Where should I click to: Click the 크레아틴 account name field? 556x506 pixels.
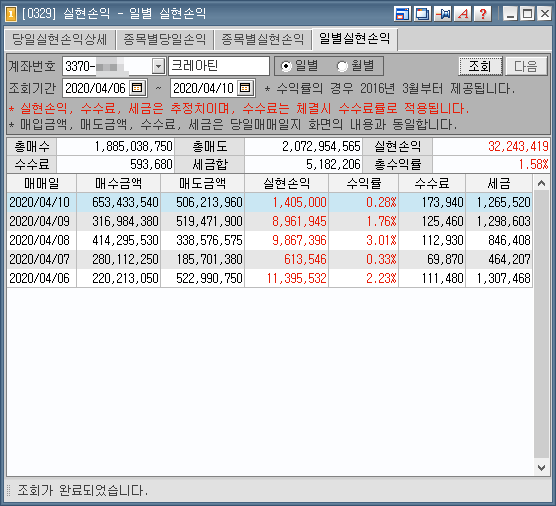pyautogui.click(x=219, y=66)
